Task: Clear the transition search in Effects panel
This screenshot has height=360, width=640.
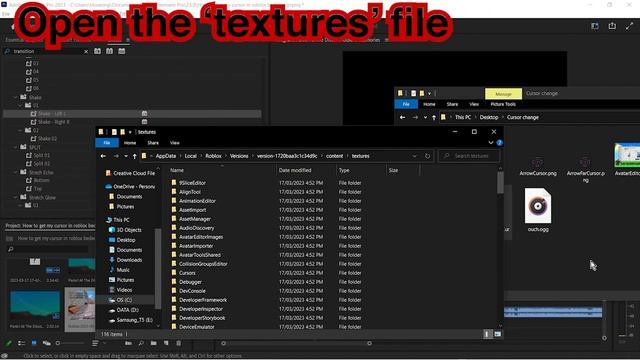Action: click(x=86, y=51)
